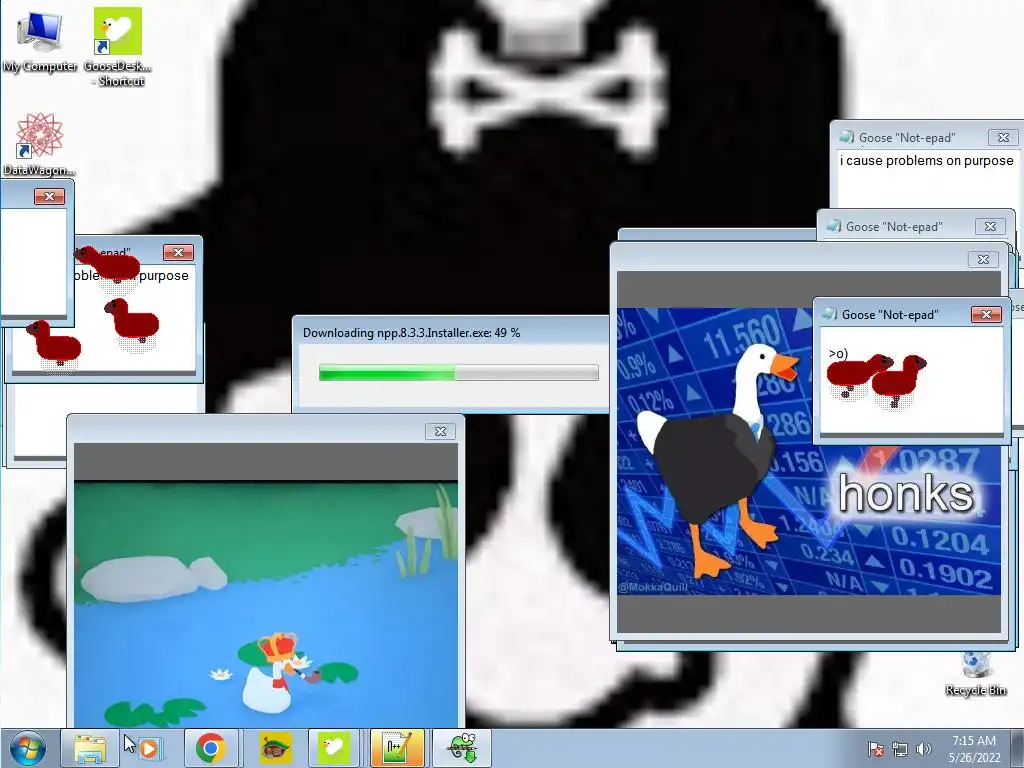
Task: Switch to the Goose Desktop taskbar app
Action: 333,748
